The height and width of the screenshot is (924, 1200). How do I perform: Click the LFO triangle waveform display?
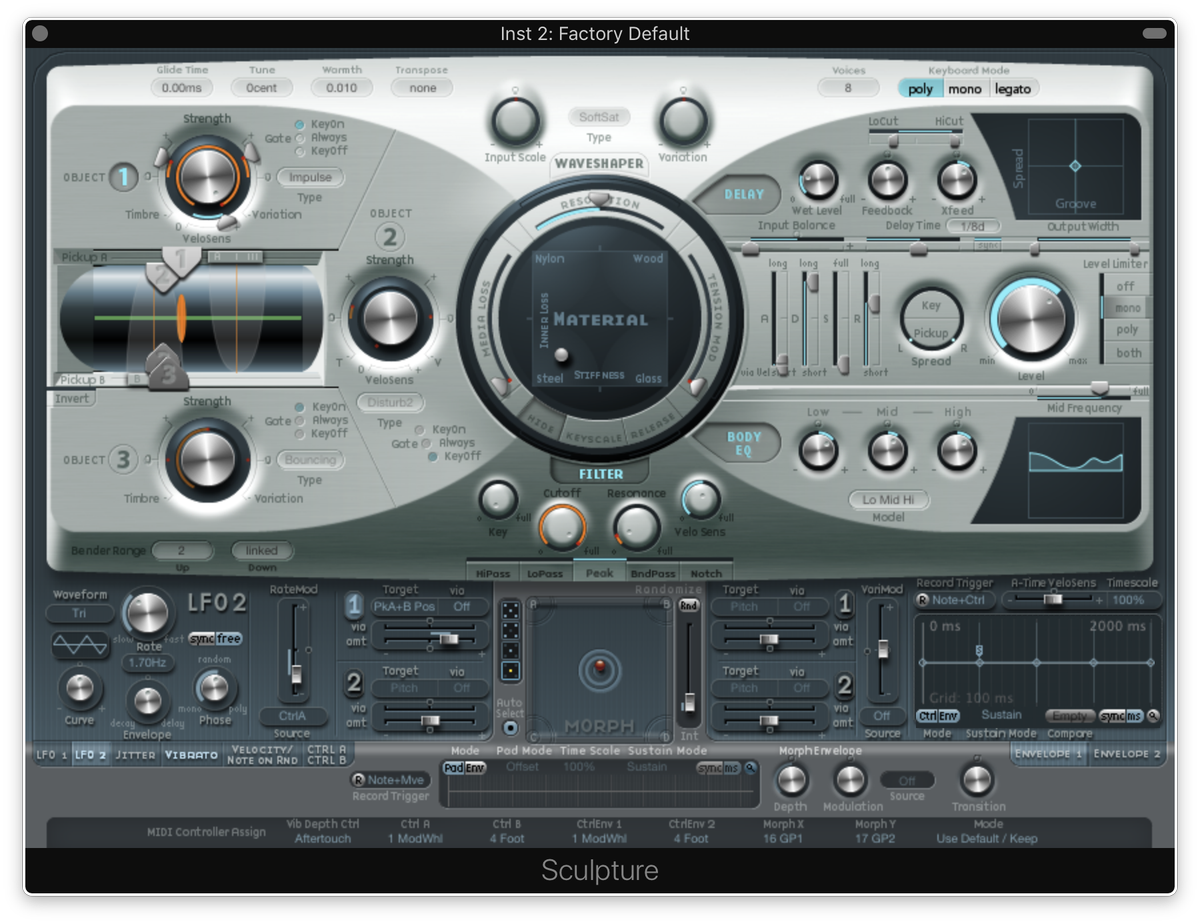(x=80, y=645)
